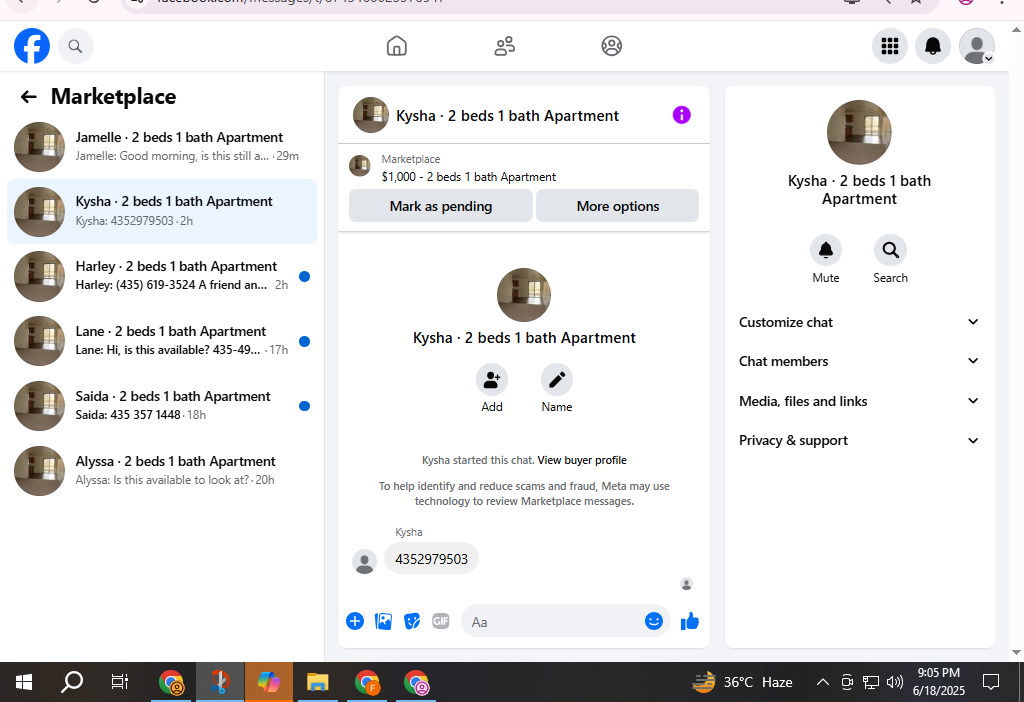
Task: Open Lane's apartment conversation
Action: point(162,340)
